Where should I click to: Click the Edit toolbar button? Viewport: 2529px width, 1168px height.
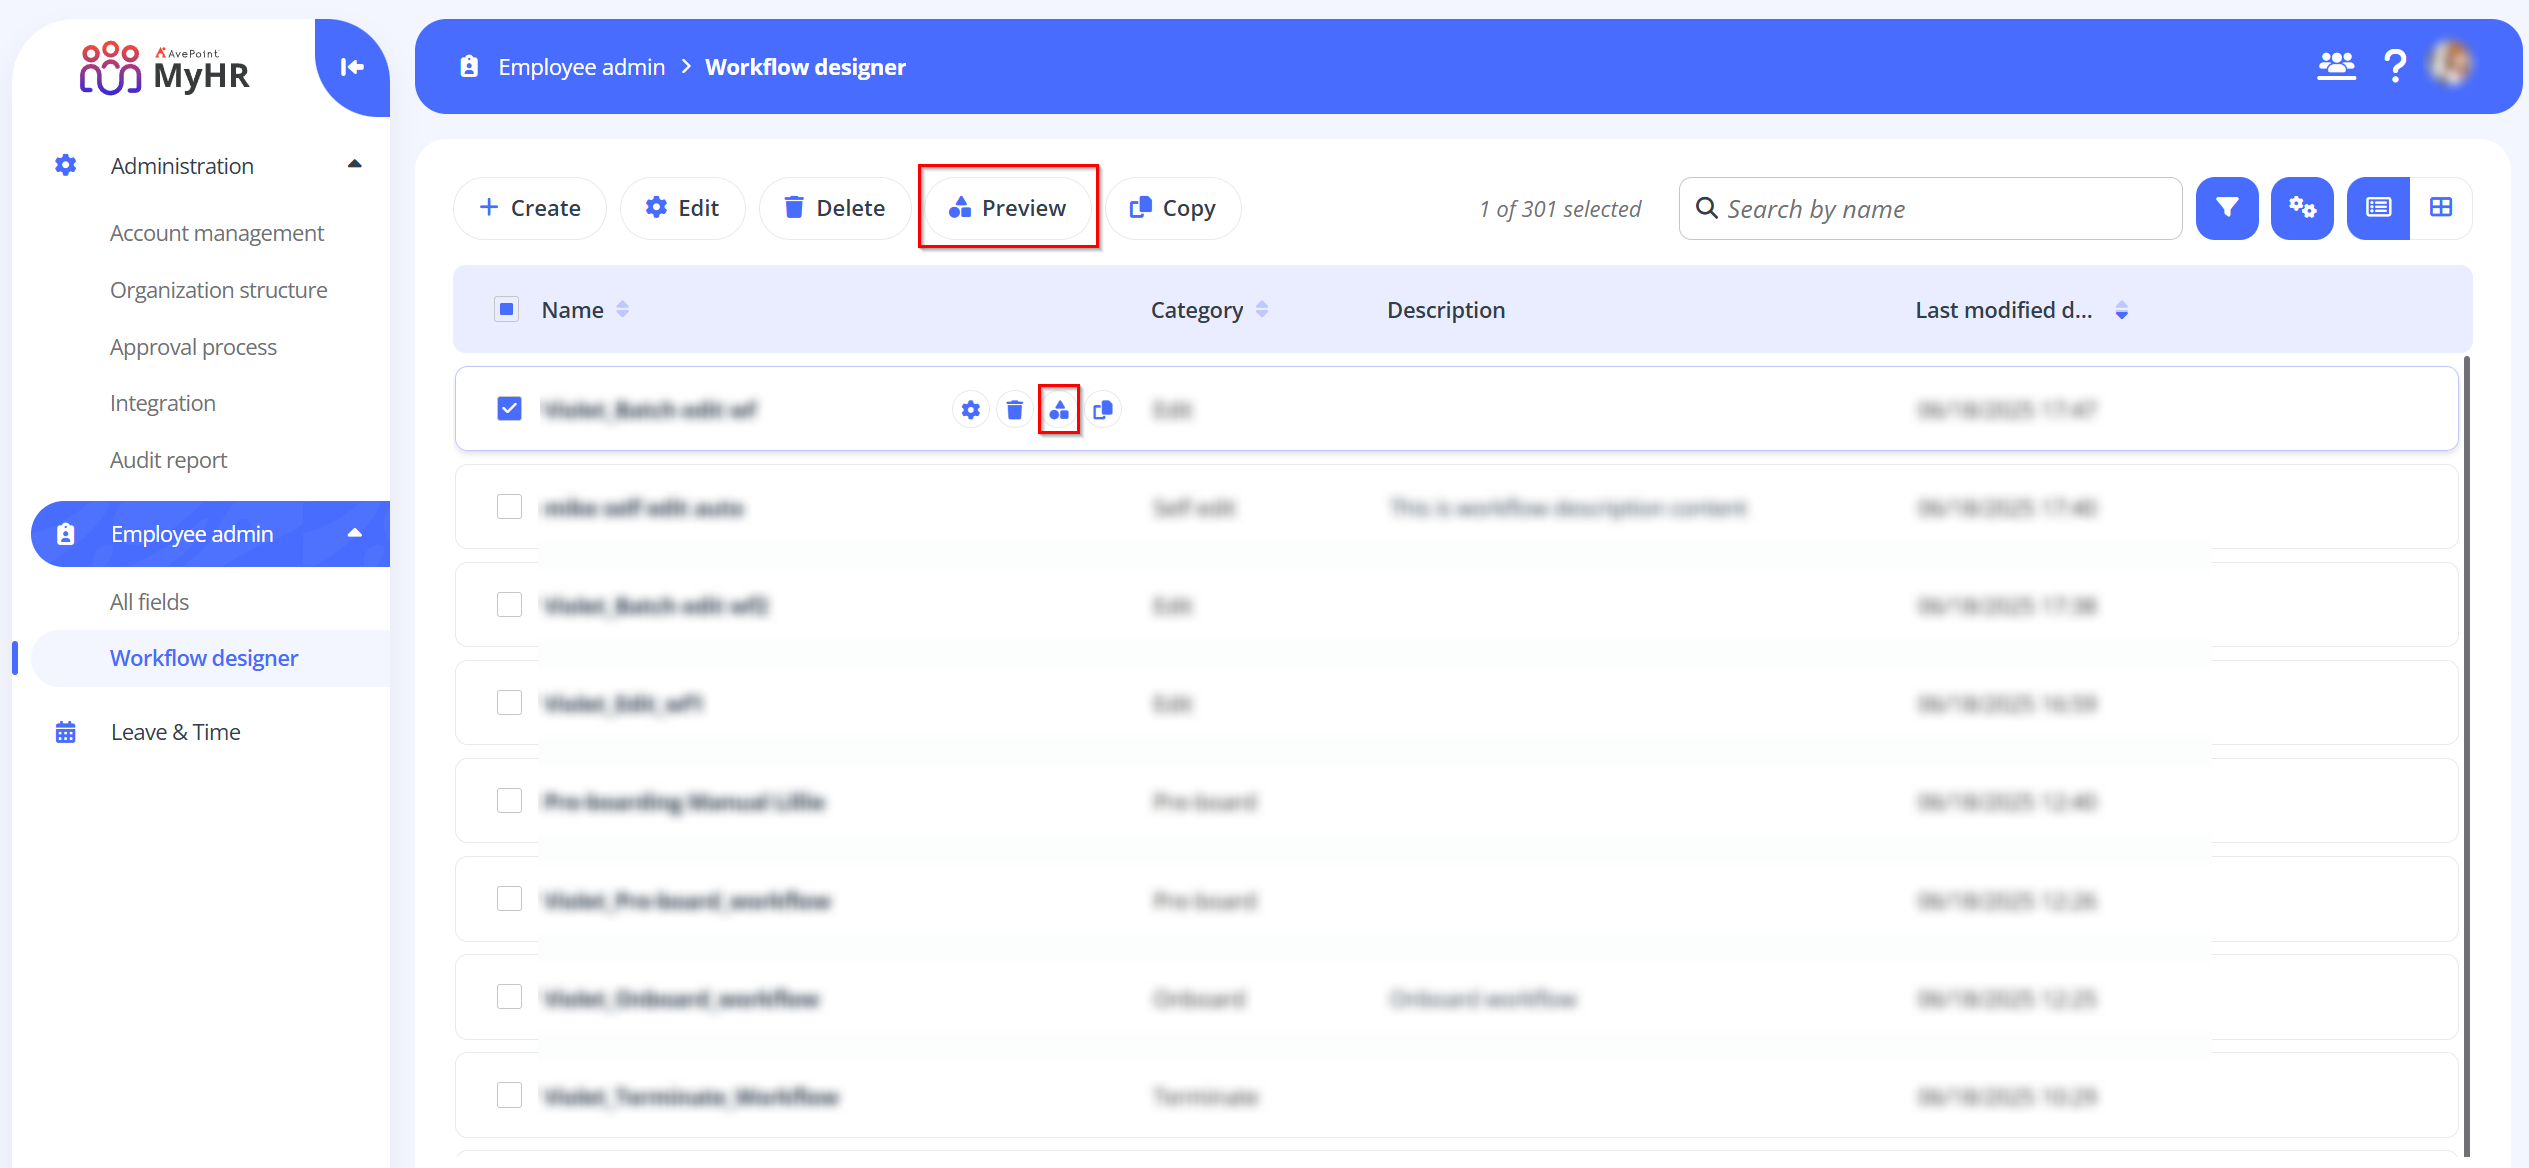683,208
